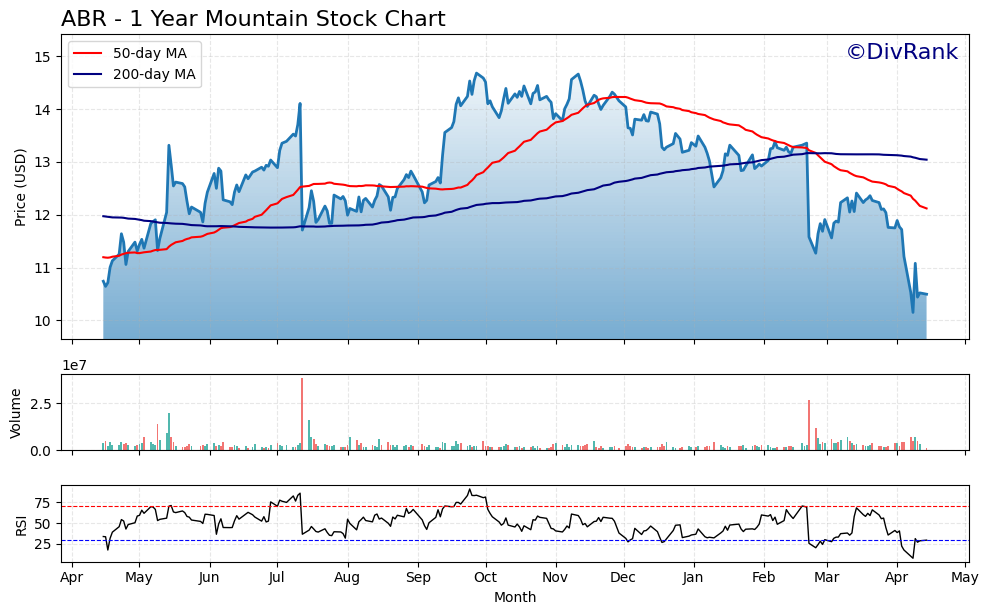Click the price axis tick "15"

[42, 57]
